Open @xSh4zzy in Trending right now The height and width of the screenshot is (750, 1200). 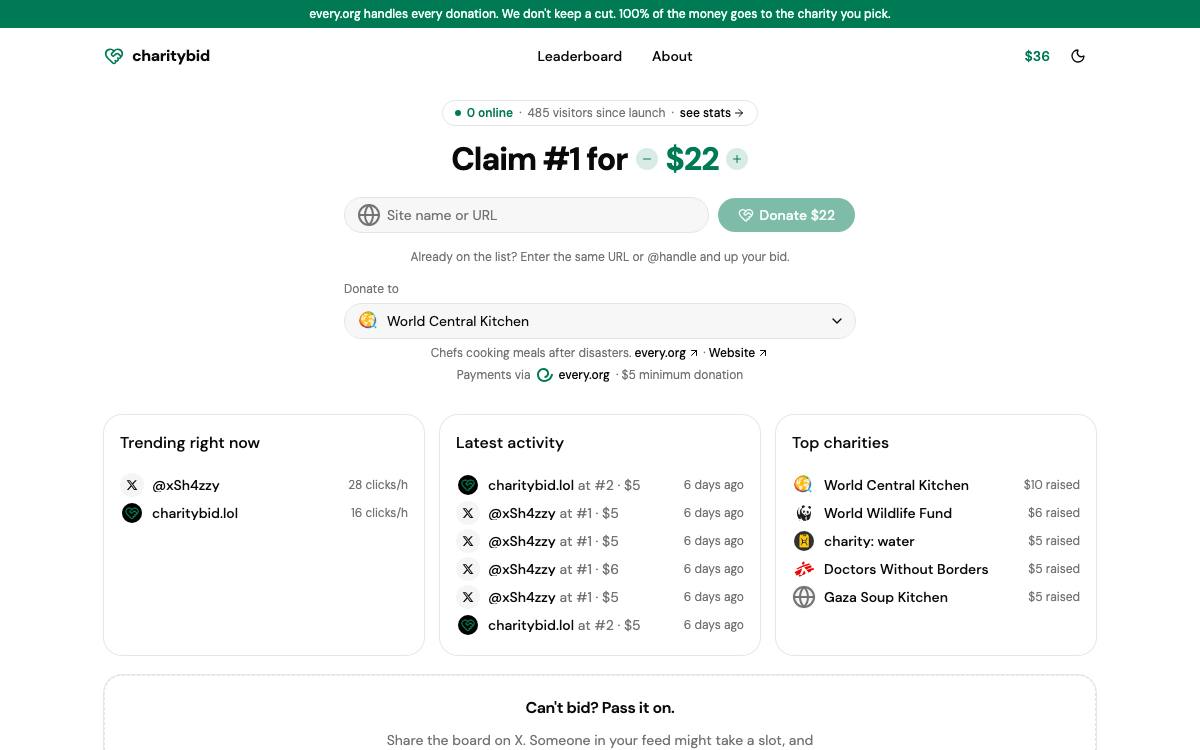[x=186, y=485]
